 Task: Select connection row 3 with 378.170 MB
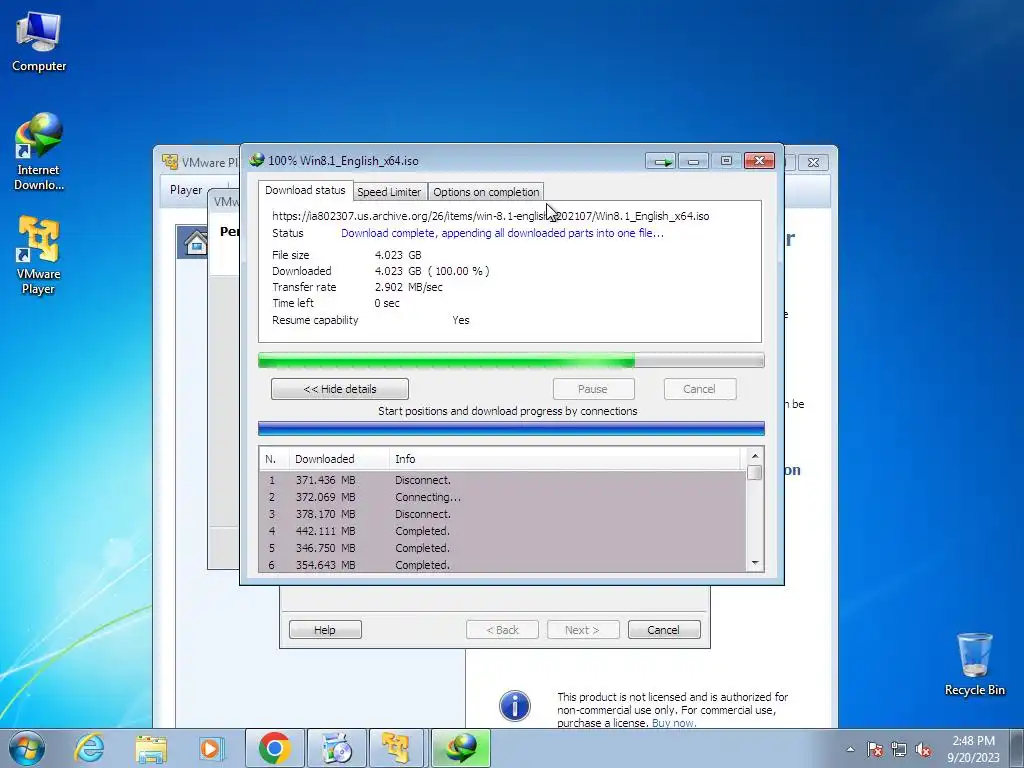[x=502, y=514]
